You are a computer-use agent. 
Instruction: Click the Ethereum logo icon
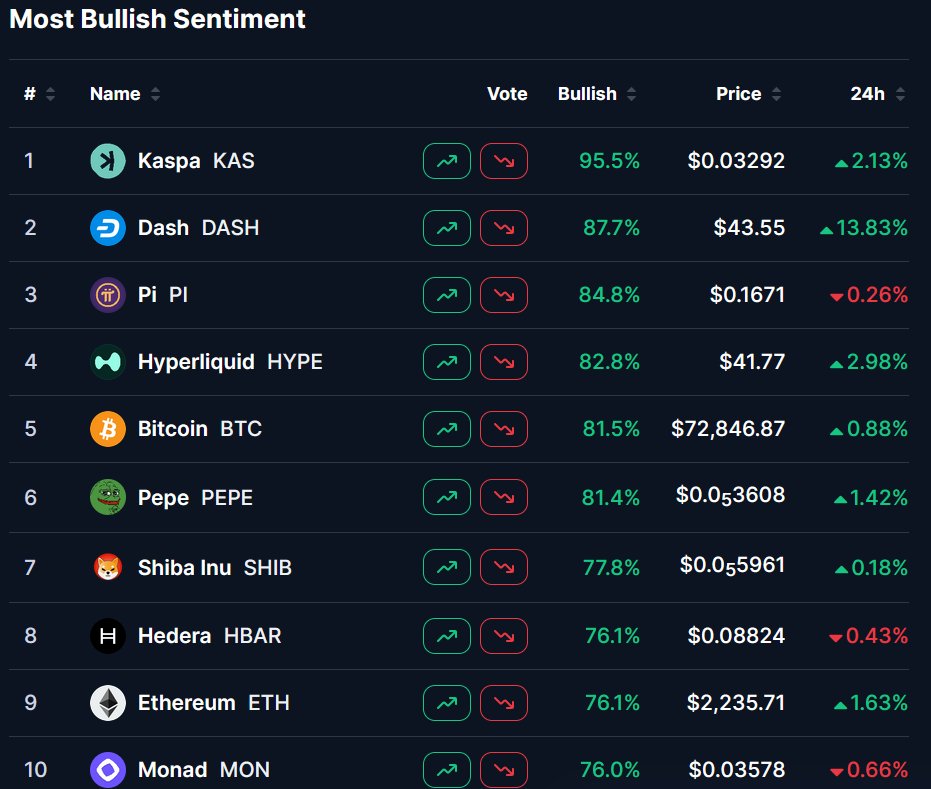point(108,703)
